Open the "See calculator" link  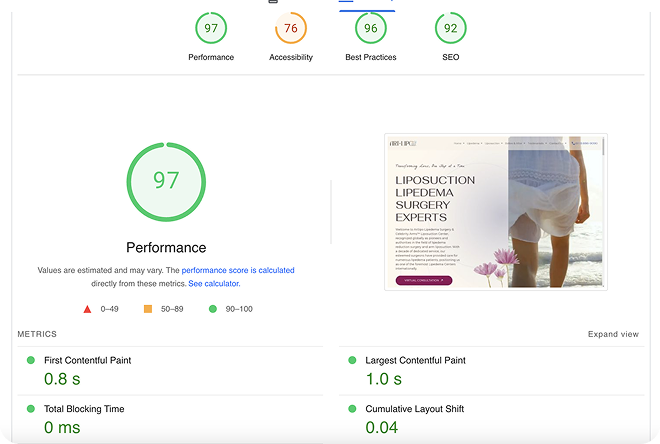click(213, 284)
